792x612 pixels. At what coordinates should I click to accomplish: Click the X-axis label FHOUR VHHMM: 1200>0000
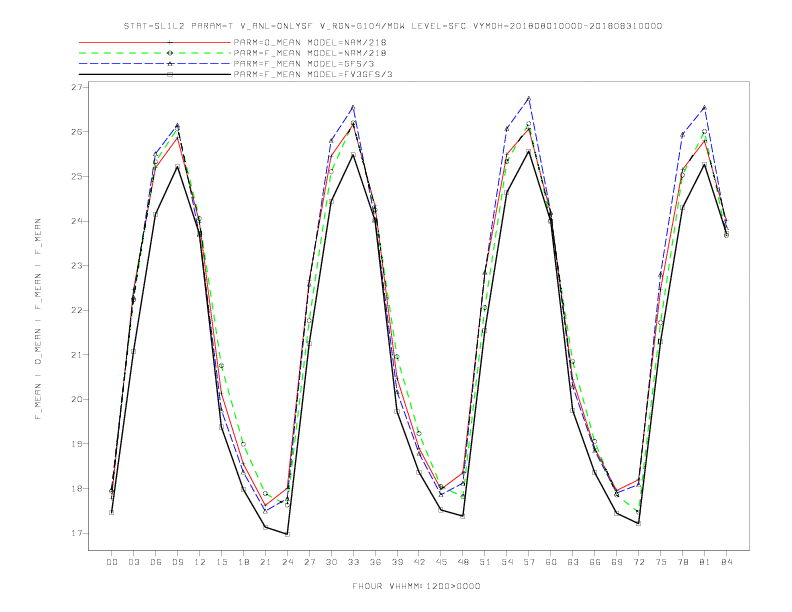pyautogui.click(x=416, y=586)
